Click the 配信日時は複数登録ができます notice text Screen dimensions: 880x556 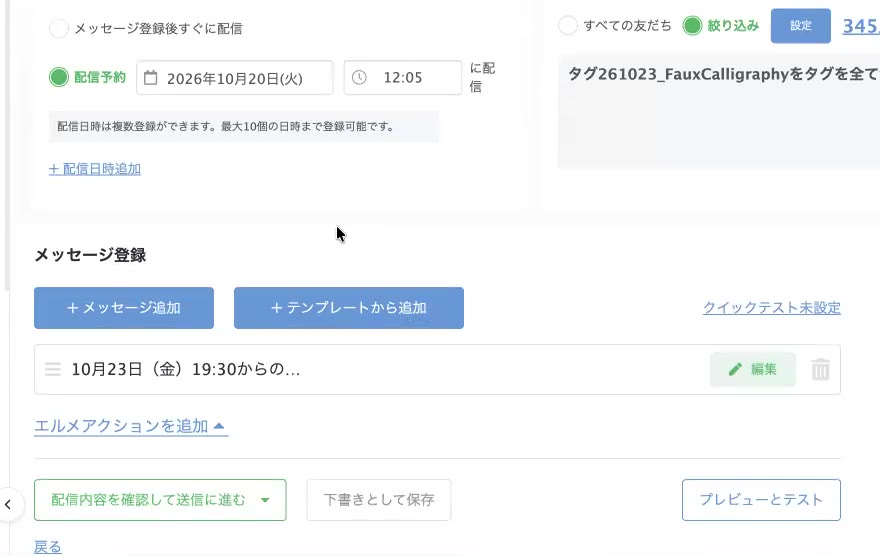[226, 127]
